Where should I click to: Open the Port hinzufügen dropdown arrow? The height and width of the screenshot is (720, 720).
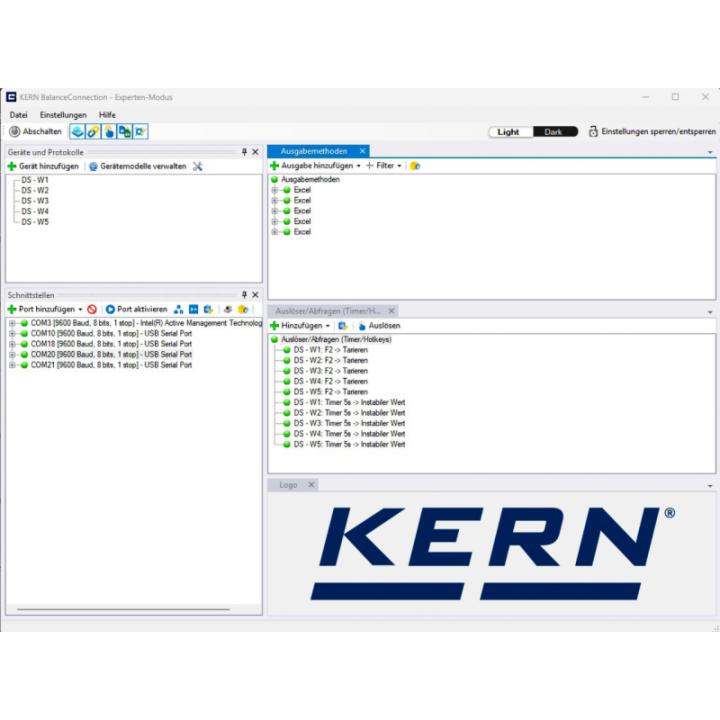pos(80,309)
